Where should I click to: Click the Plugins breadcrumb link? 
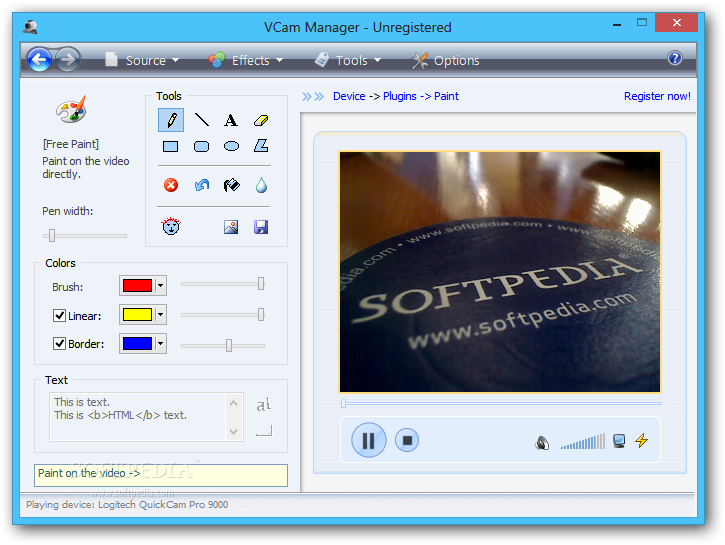click(x=400, y=96)
